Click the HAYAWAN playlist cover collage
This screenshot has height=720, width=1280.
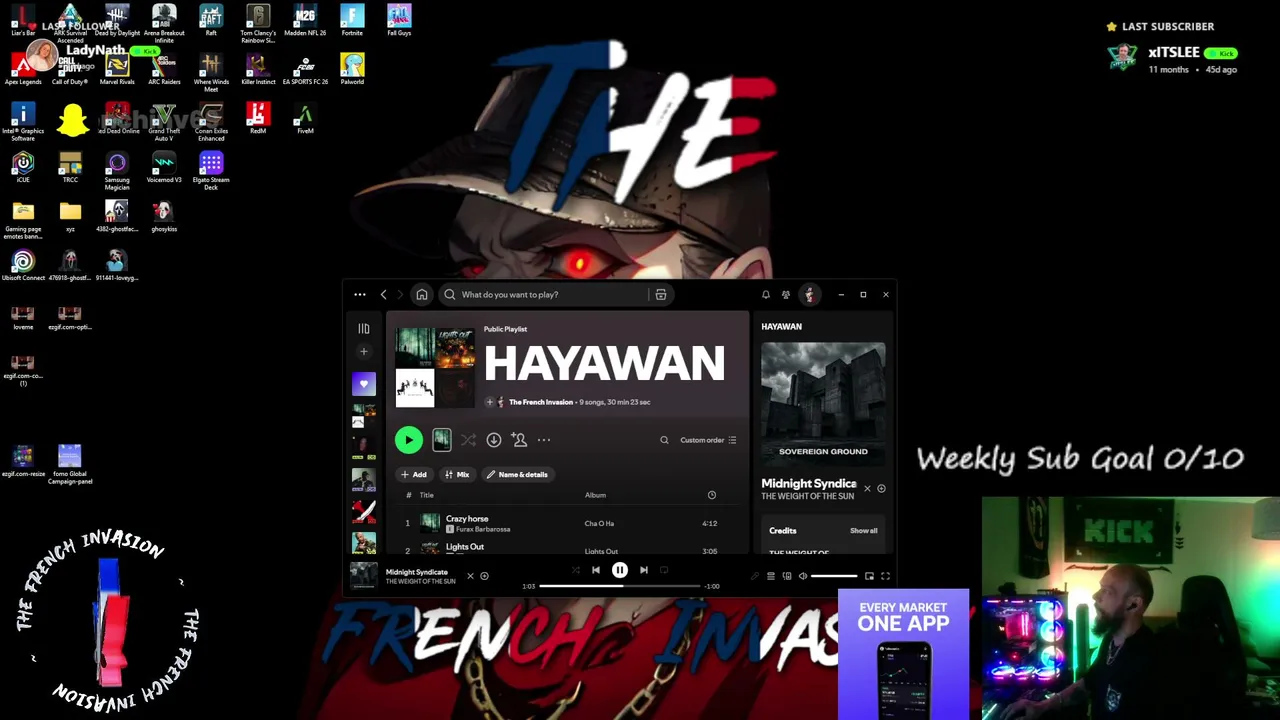[435, 368]
